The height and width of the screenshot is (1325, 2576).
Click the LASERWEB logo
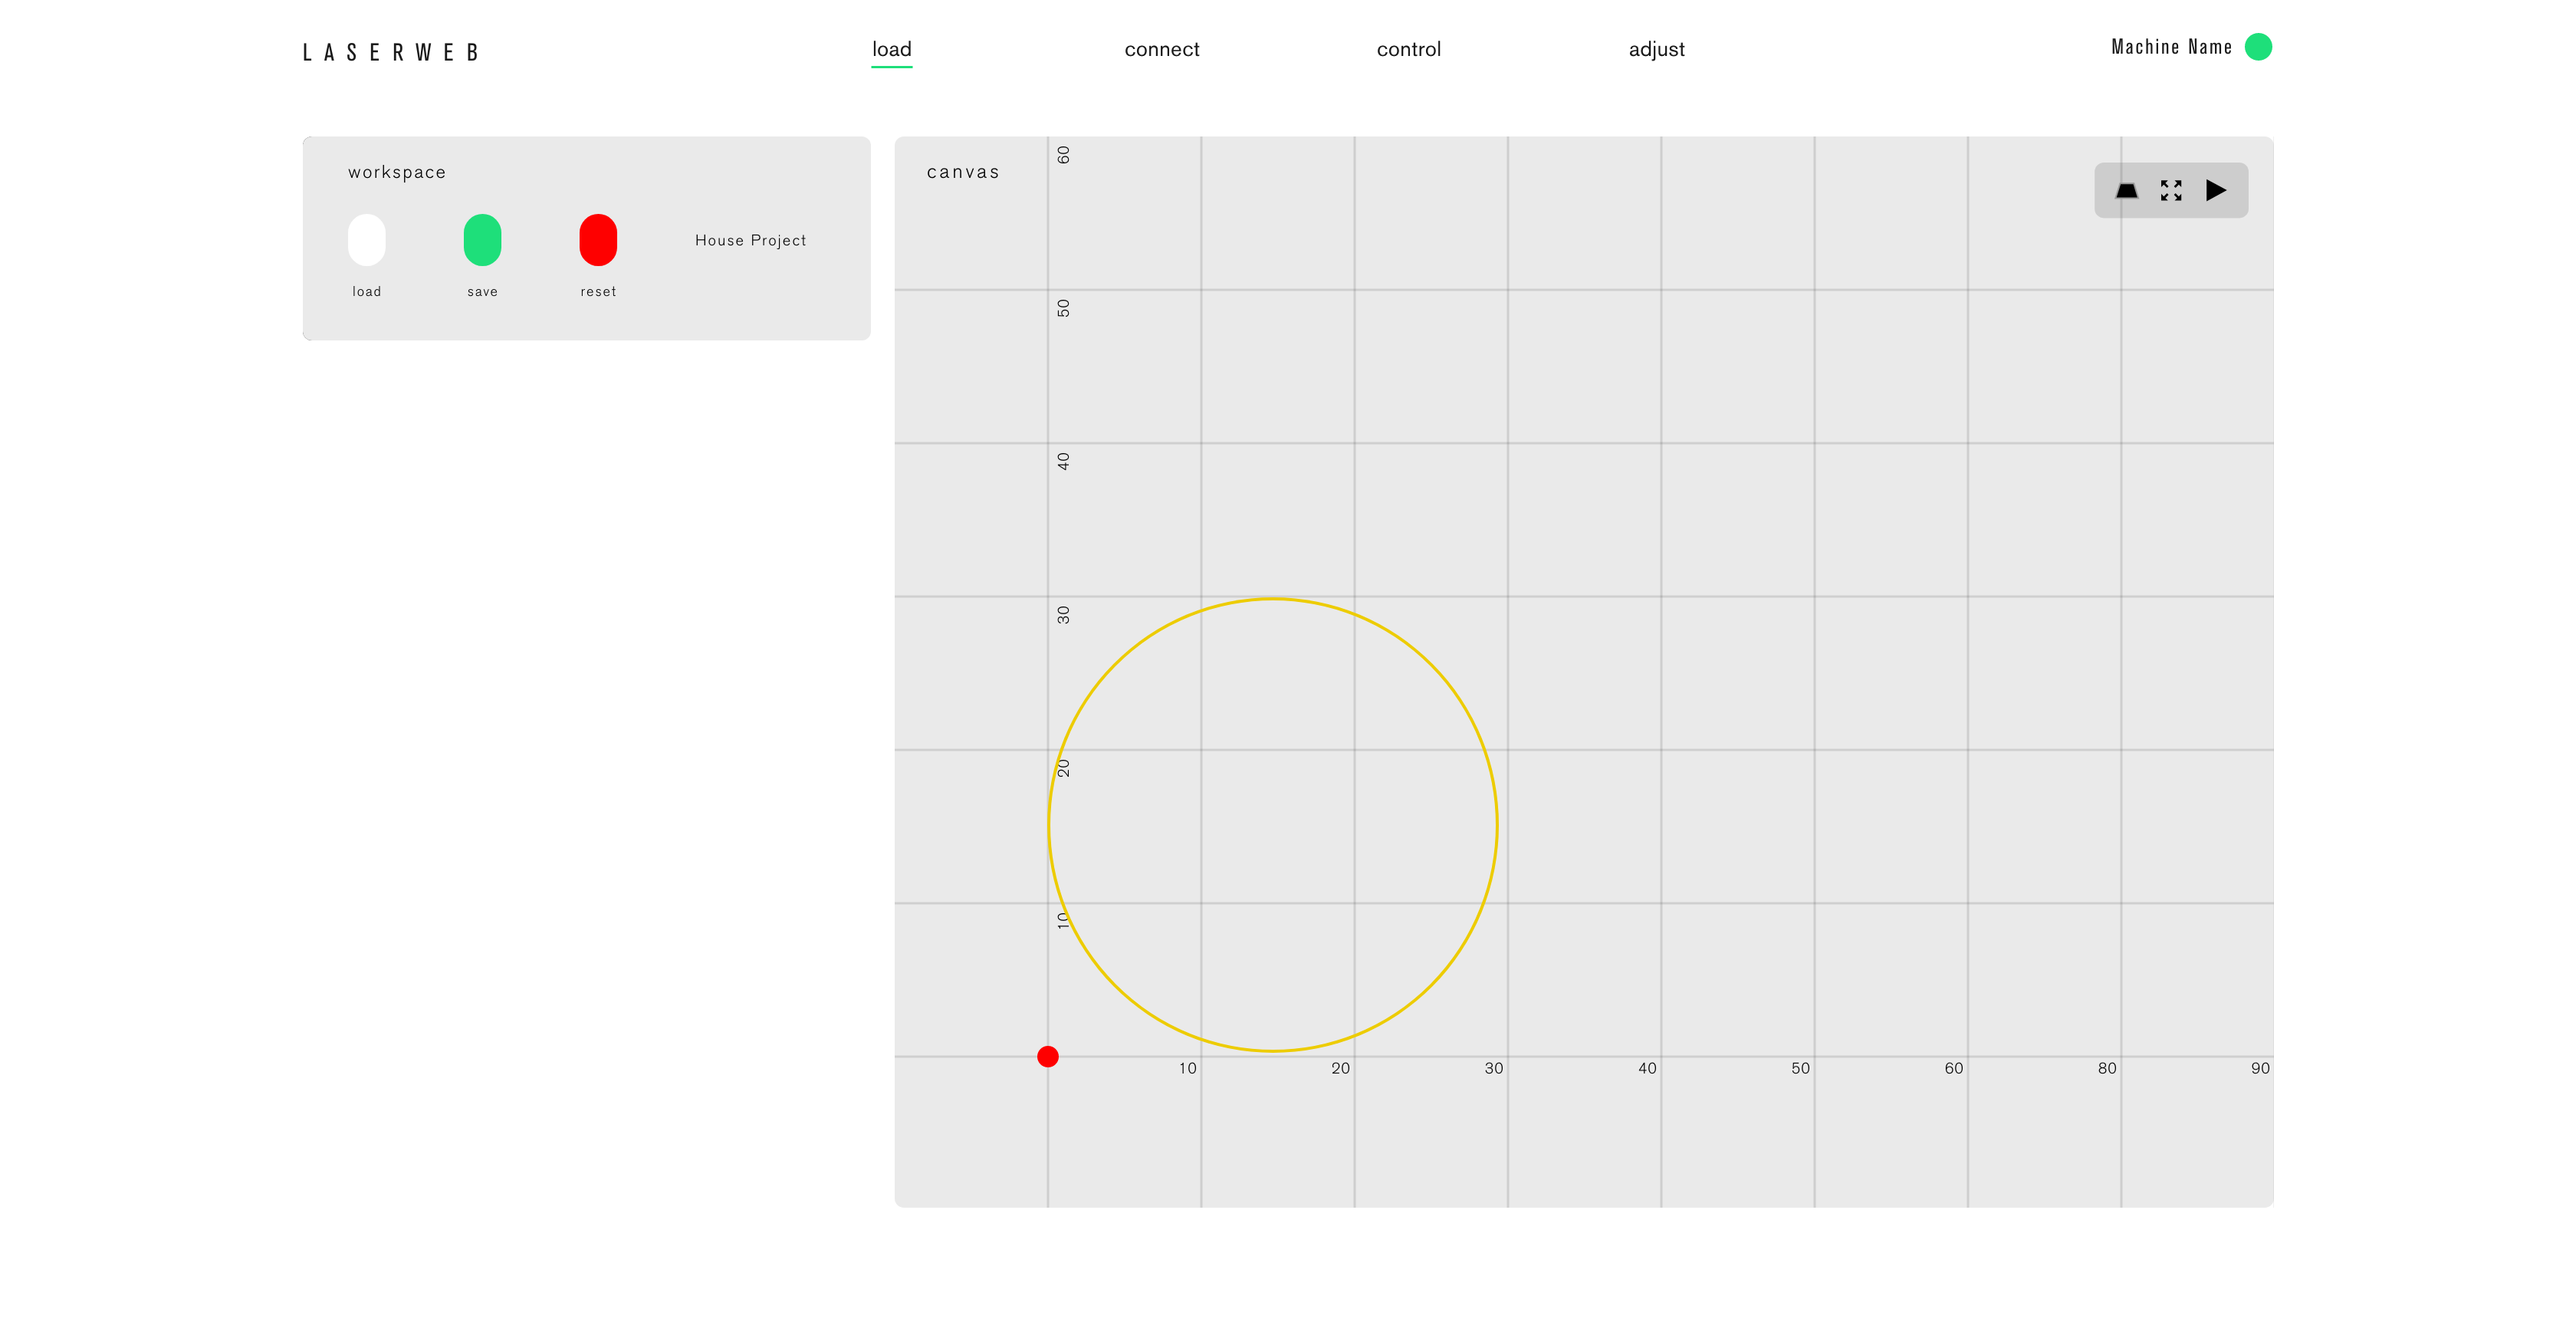pos(391,52)
